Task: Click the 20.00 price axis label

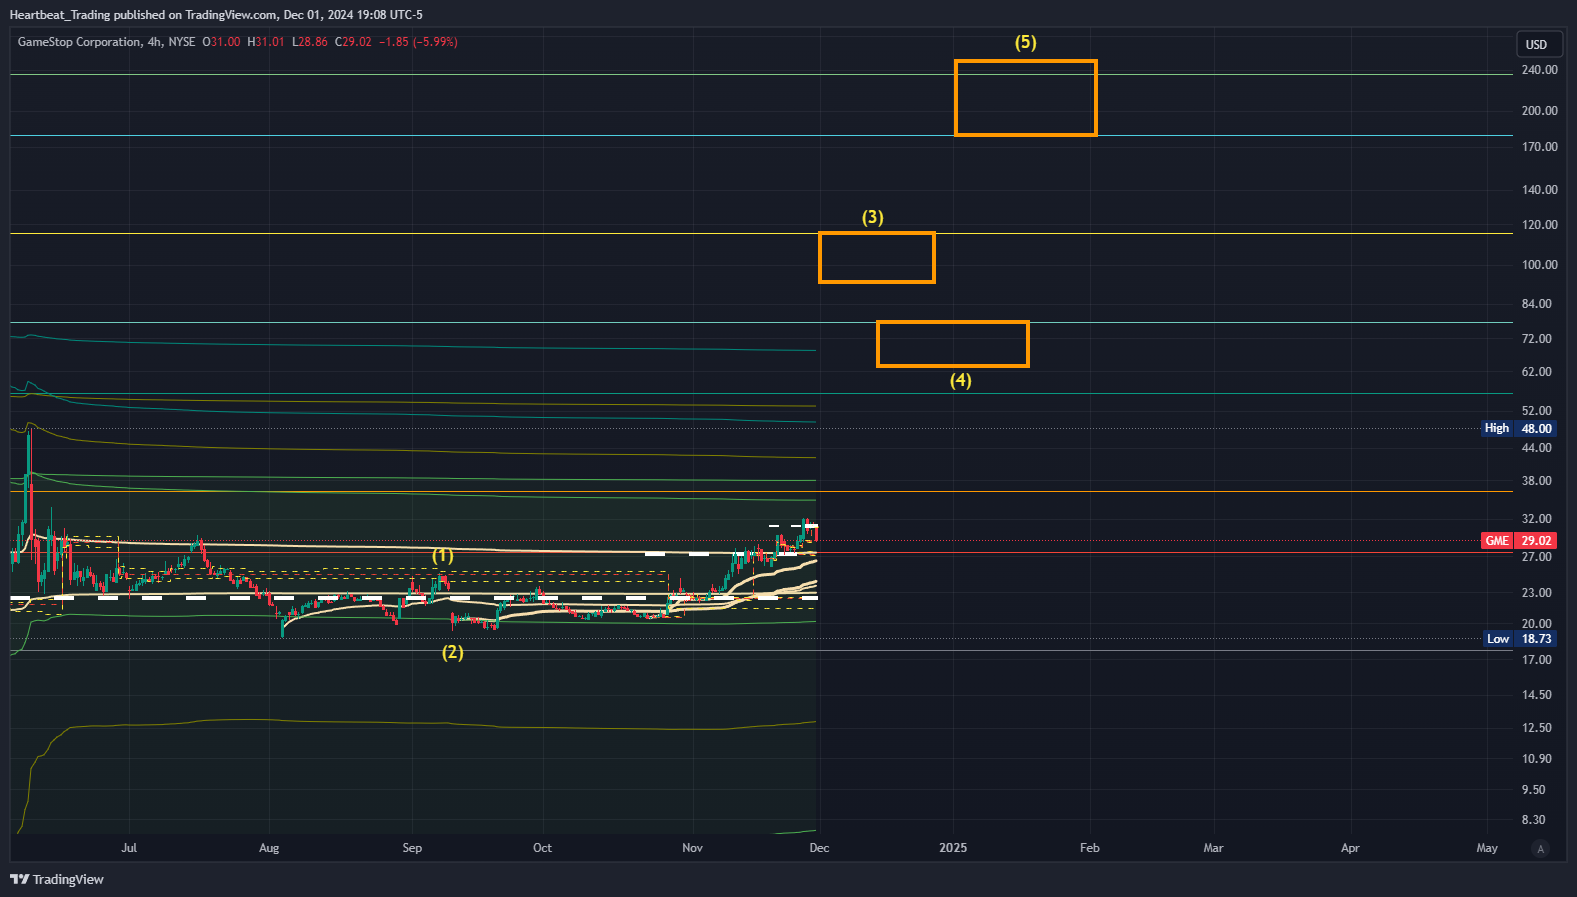Action: (x=1536, y=624)
